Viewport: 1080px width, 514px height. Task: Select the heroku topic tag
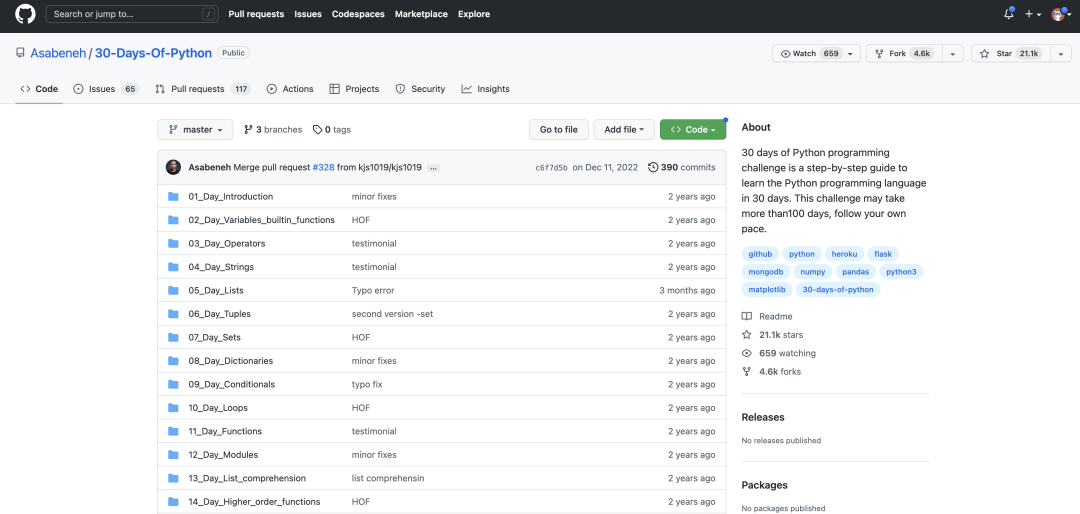click(844, 254)
